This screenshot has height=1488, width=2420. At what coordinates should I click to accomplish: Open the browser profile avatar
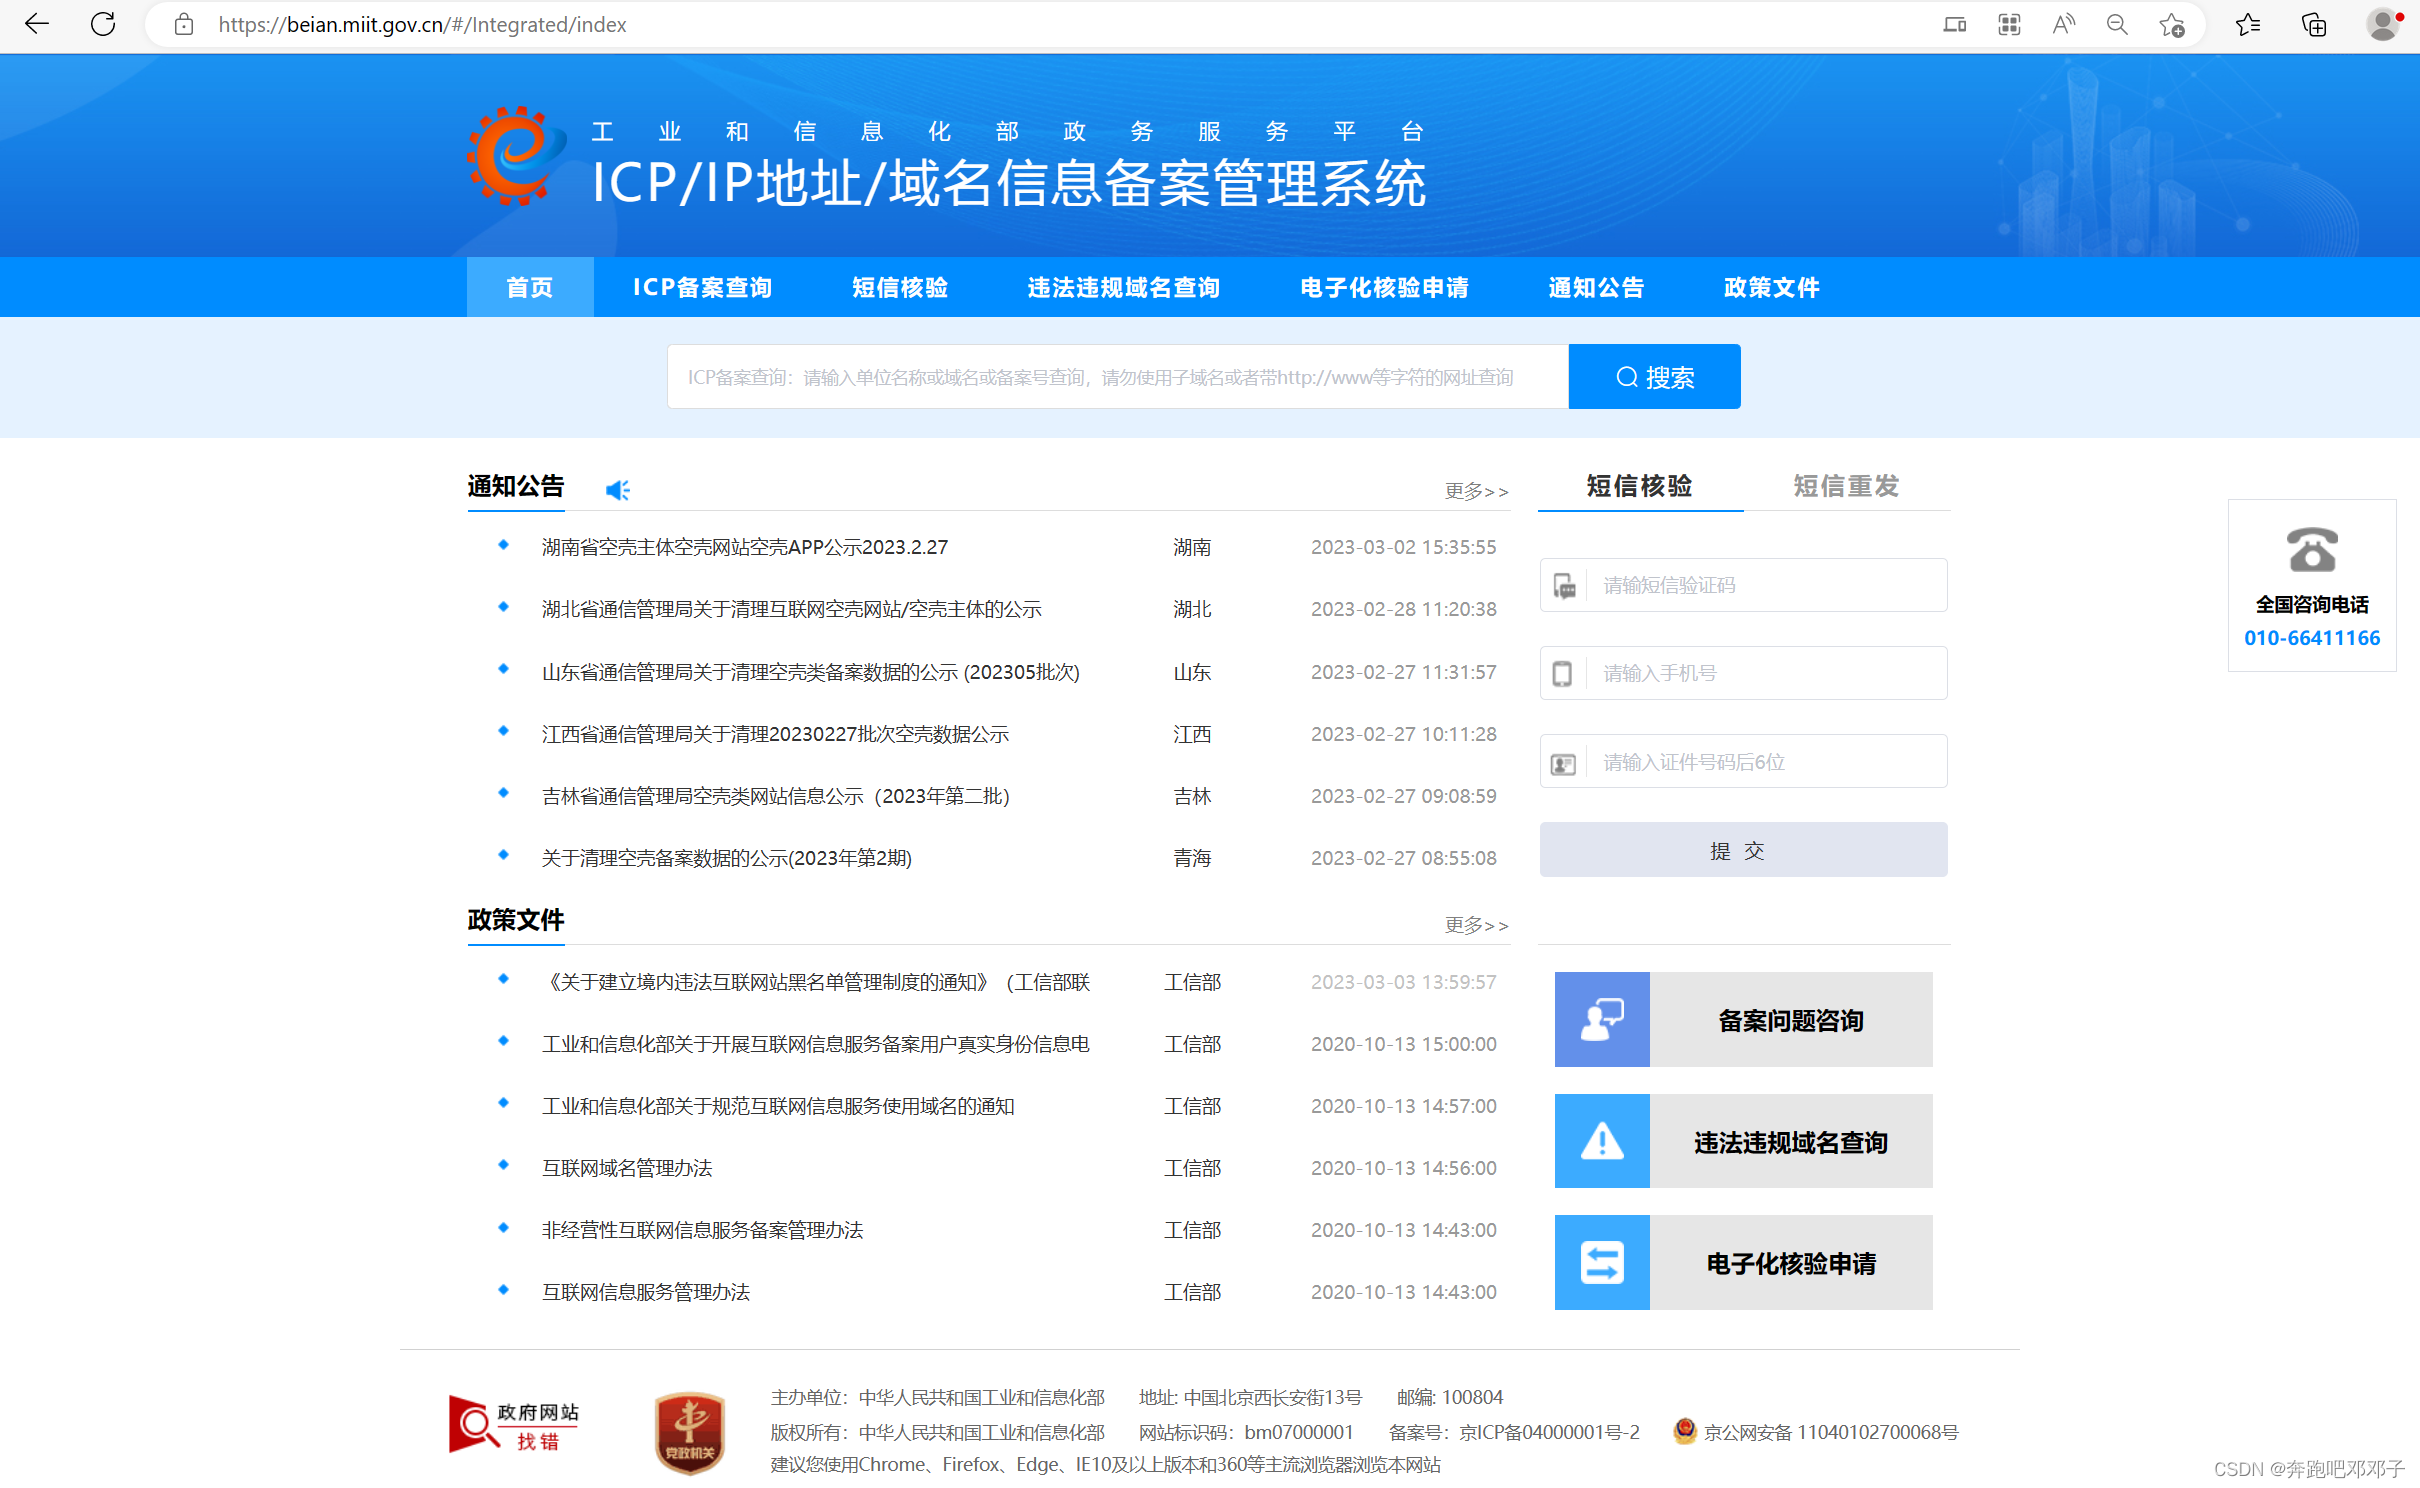click(x=2383, y=24)
